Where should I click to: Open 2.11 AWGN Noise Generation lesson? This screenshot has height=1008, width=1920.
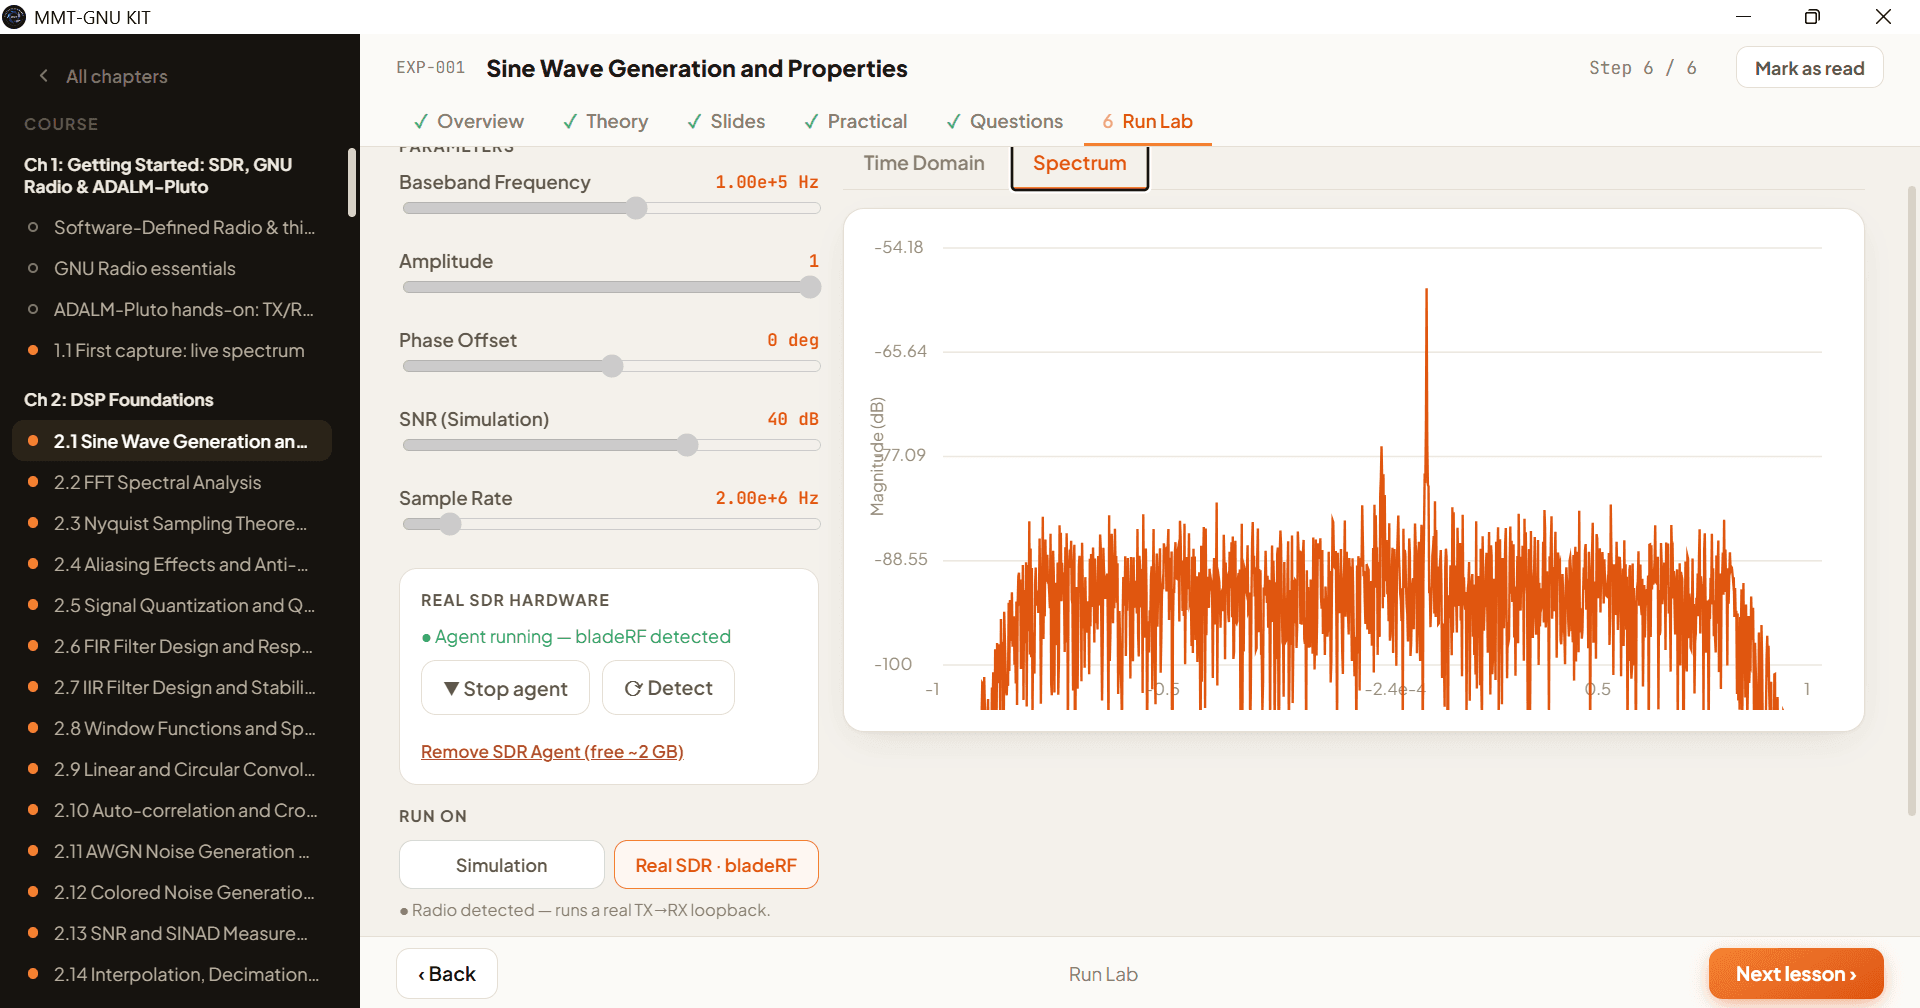click(x=172, y=851)
